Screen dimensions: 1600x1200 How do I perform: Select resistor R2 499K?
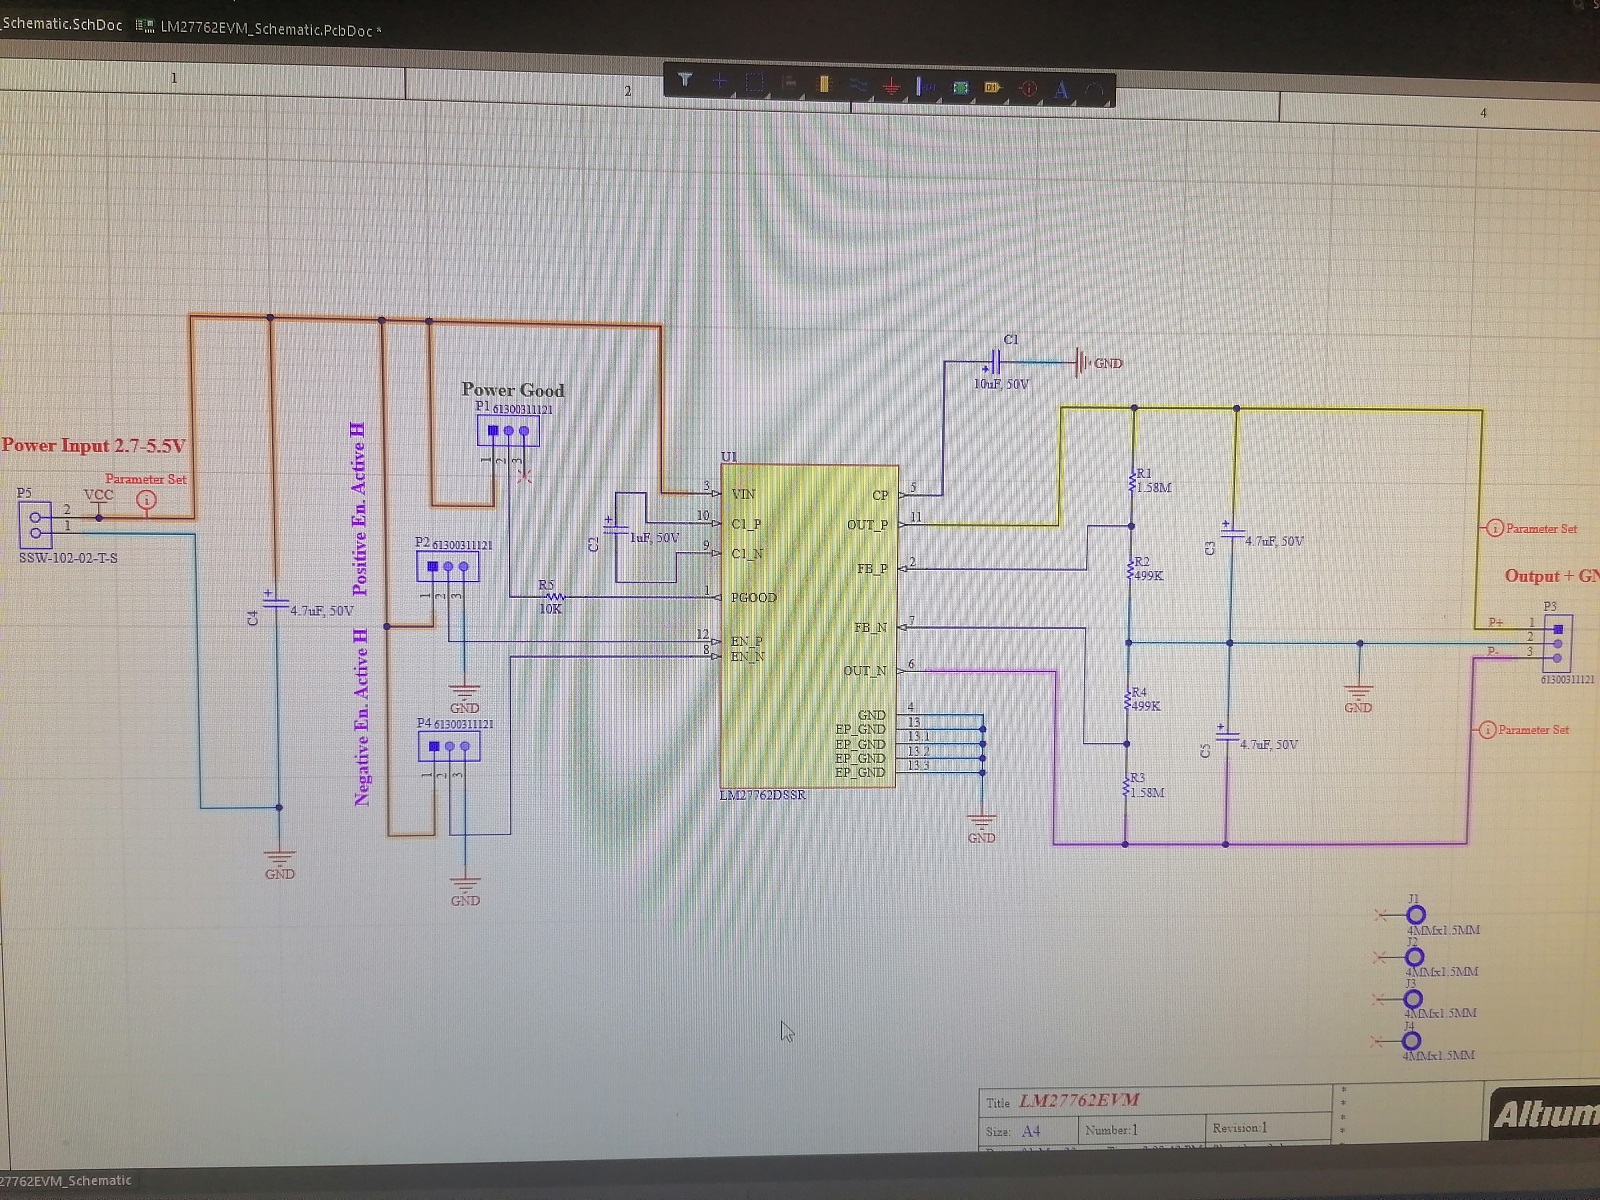[1131, 568]
